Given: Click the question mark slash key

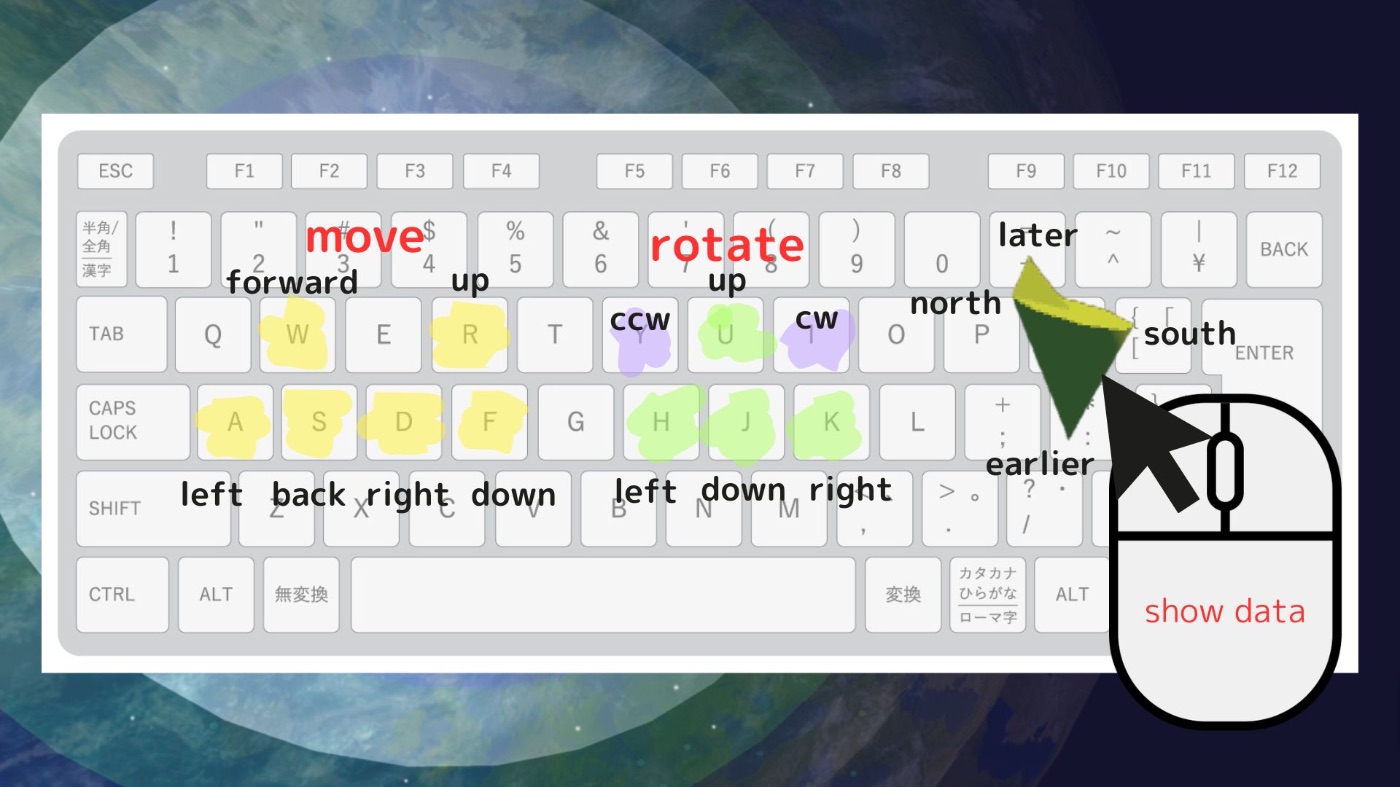Looking at the screenshot, I should [1044, 508].
